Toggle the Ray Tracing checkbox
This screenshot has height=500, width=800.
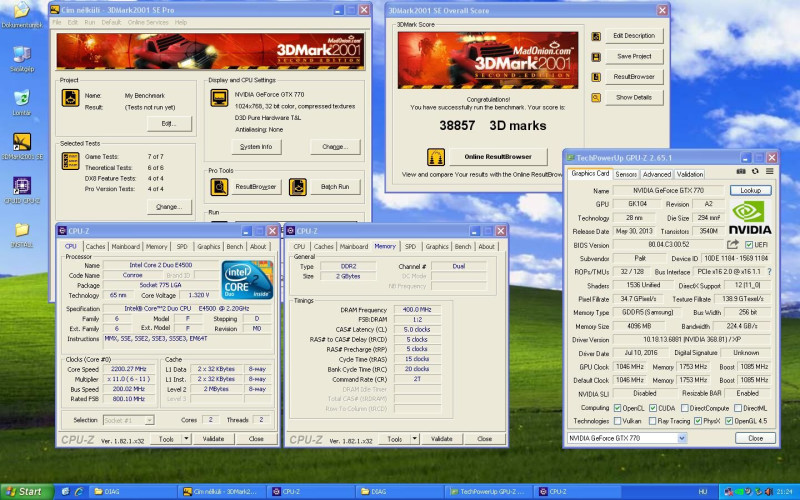653,421
